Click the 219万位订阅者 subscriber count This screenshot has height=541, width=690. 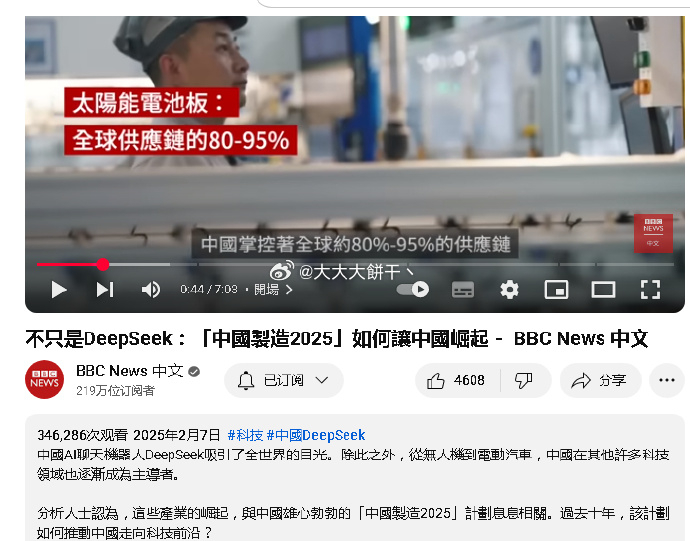pyautogui.click(x=115, y=390)
